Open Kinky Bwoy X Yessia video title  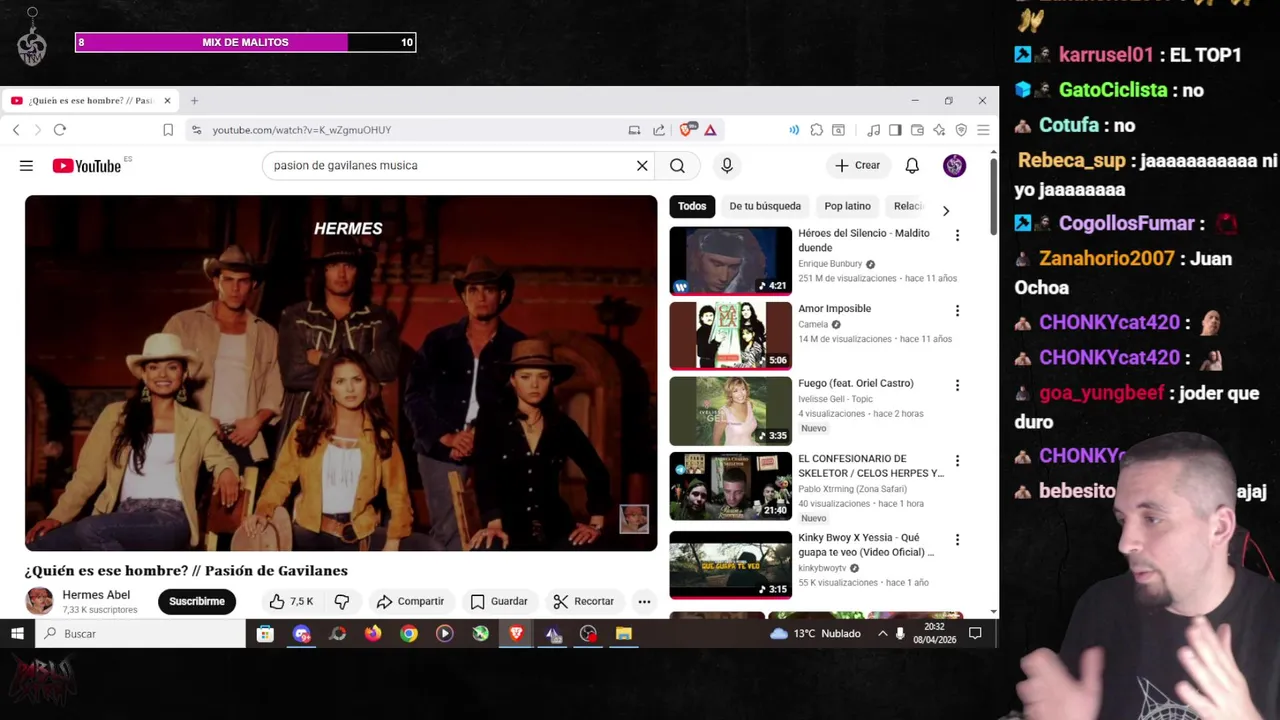[x=866, y=545]
